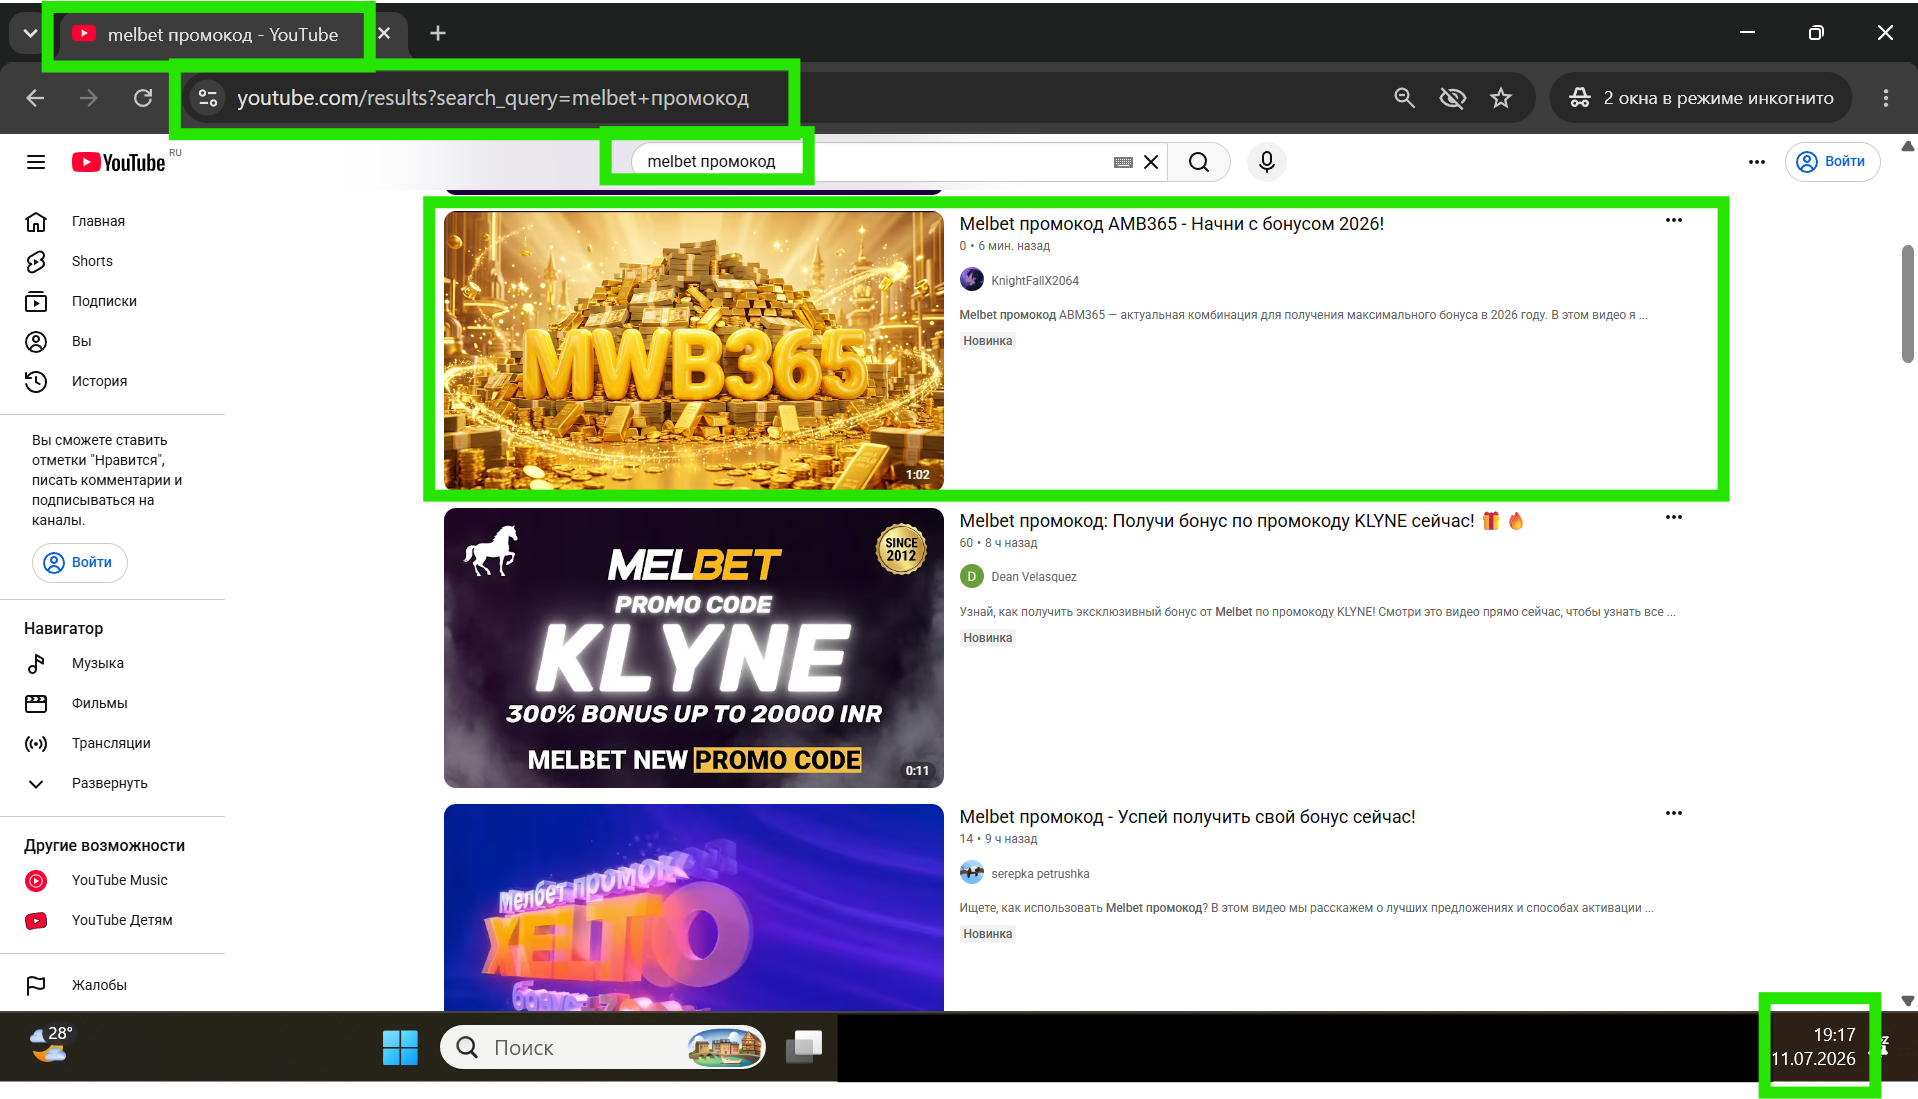The height and width of the screenshot is (1099, 1918).
Task: Click the header Войти sign-in button
Action: [x=1832, y=162]
